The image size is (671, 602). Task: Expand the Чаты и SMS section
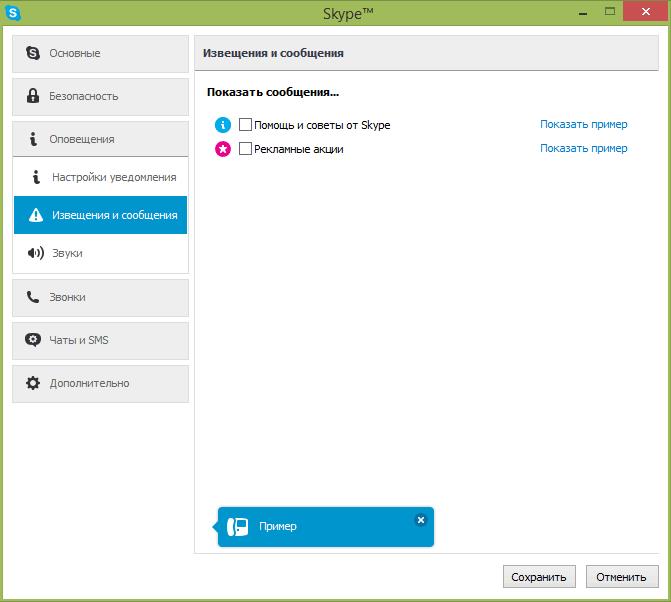100,340
